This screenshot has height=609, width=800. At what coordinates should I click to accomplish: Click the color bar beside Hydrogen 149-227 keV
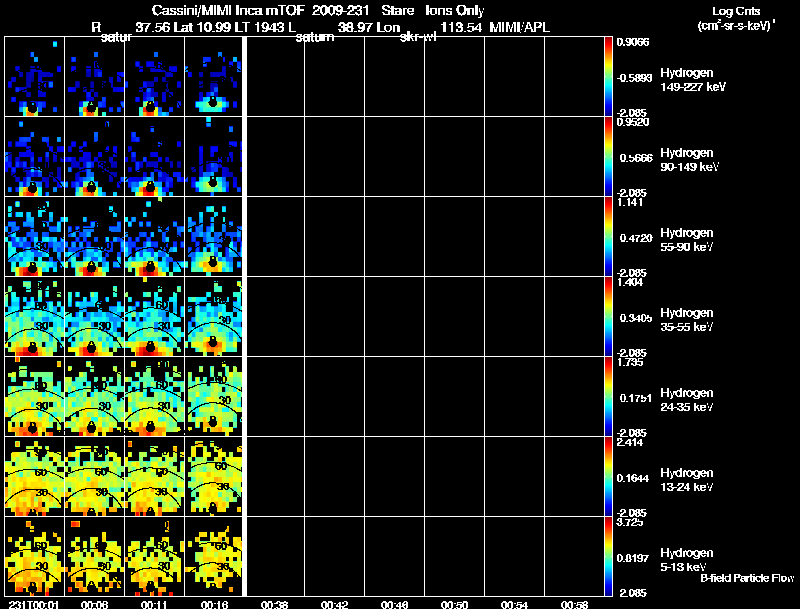[608, 77]
